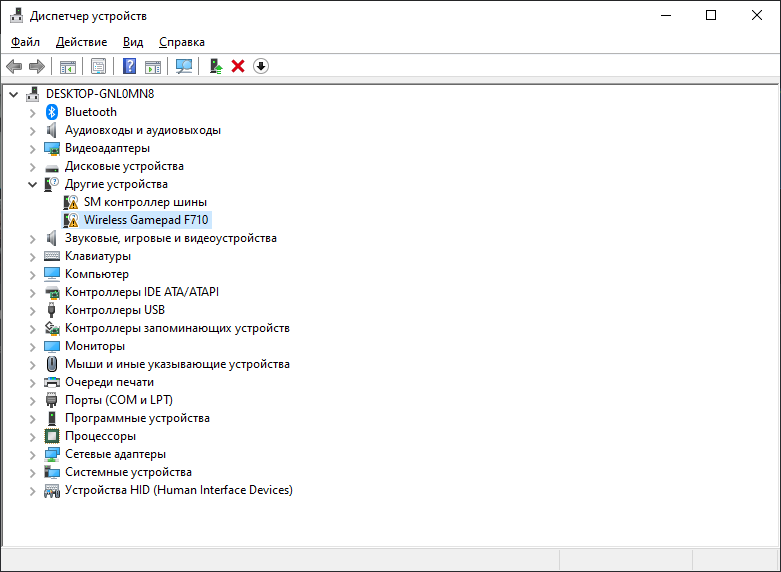Expand the Сетевые адаптеры node
Image resolution: width=781 pixels, height=572 pixels.
33,454
